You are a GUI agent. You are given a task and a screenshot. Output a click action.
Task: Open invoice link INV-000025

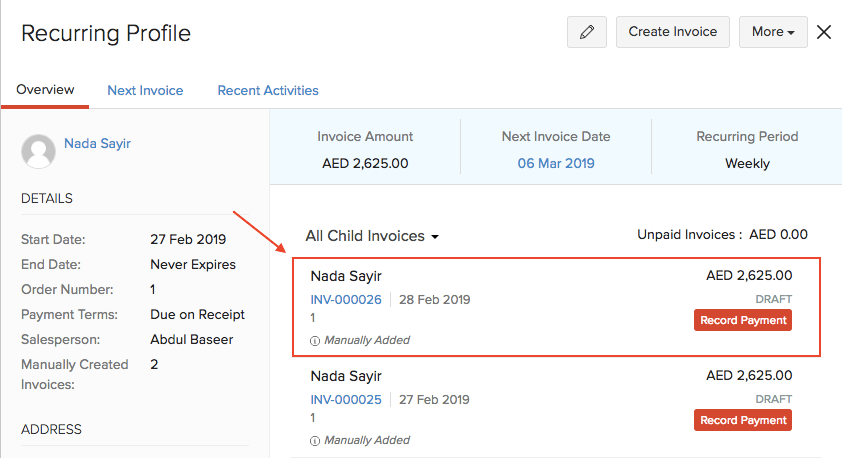346,399
